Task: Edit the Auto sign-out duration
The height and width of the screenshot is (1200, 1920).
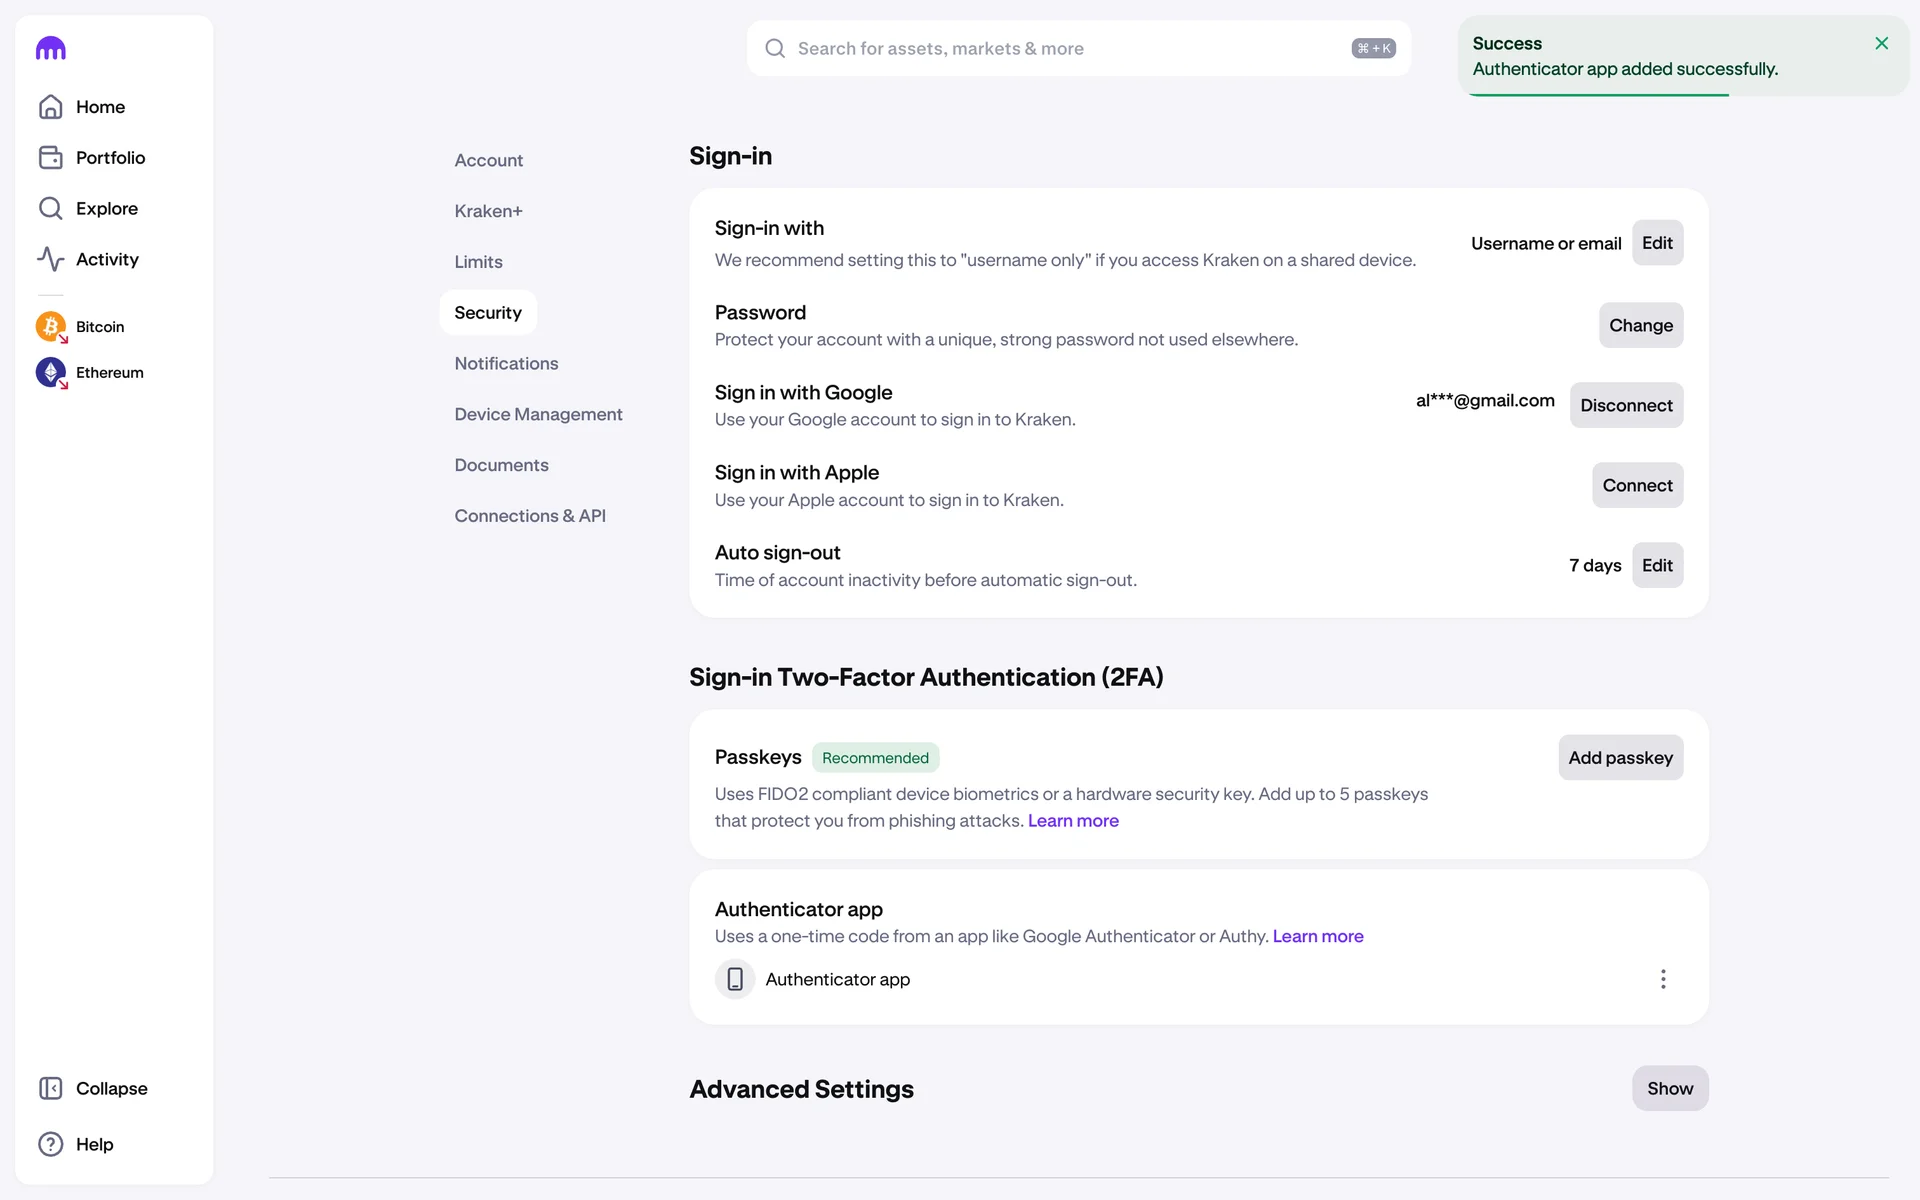Action: (x=1656, y=565)
